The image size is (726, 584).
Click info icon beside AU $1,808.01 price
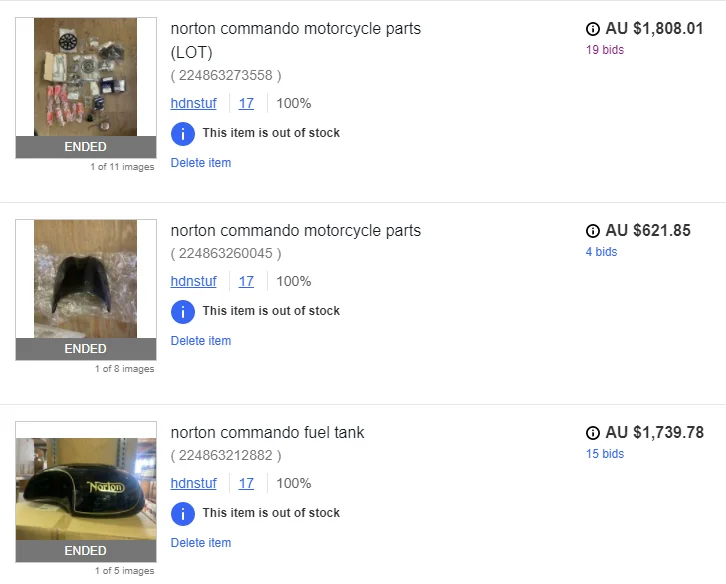click(593, 29)
